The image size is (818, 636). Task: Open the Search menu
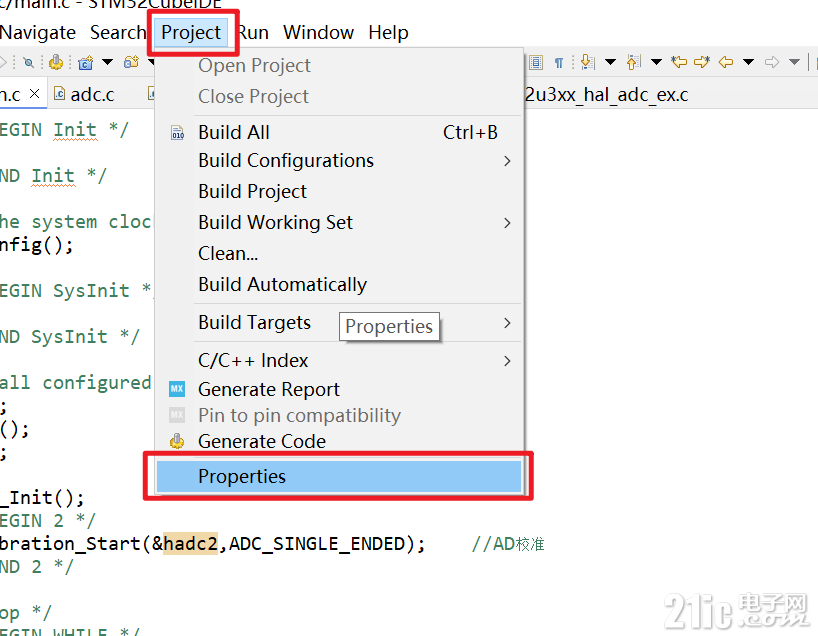click(x=117, y=32)
